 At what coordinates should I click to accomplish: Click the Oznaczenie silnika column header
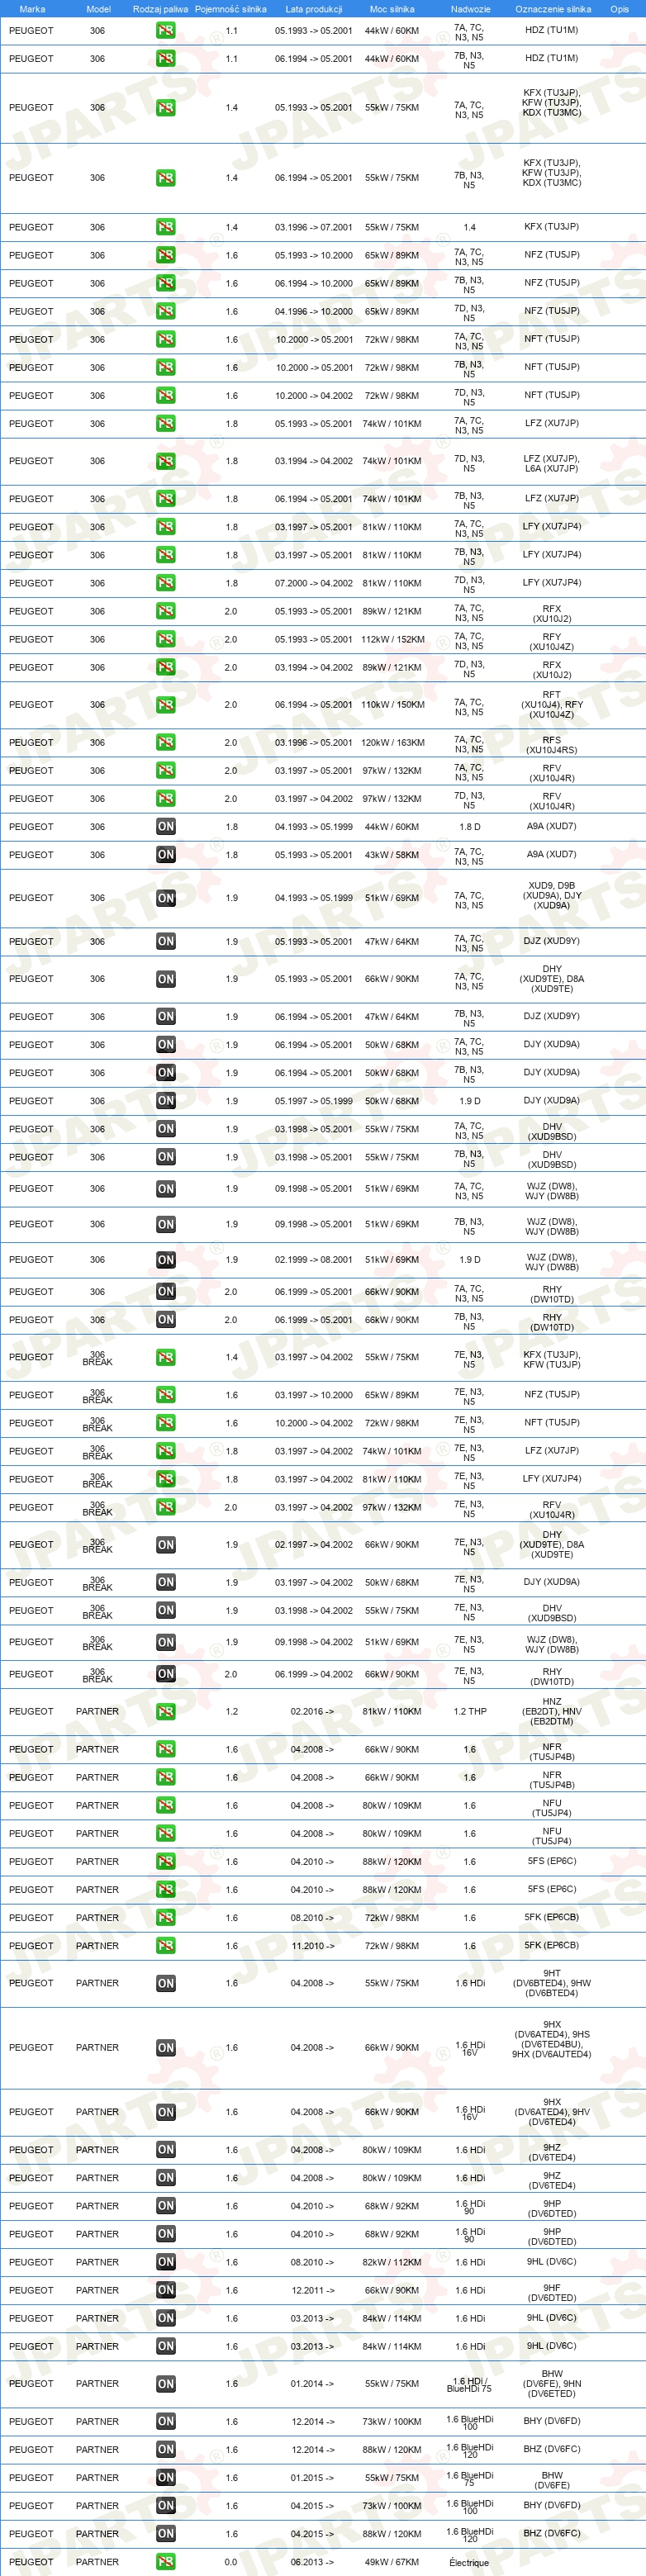(553, 9)
